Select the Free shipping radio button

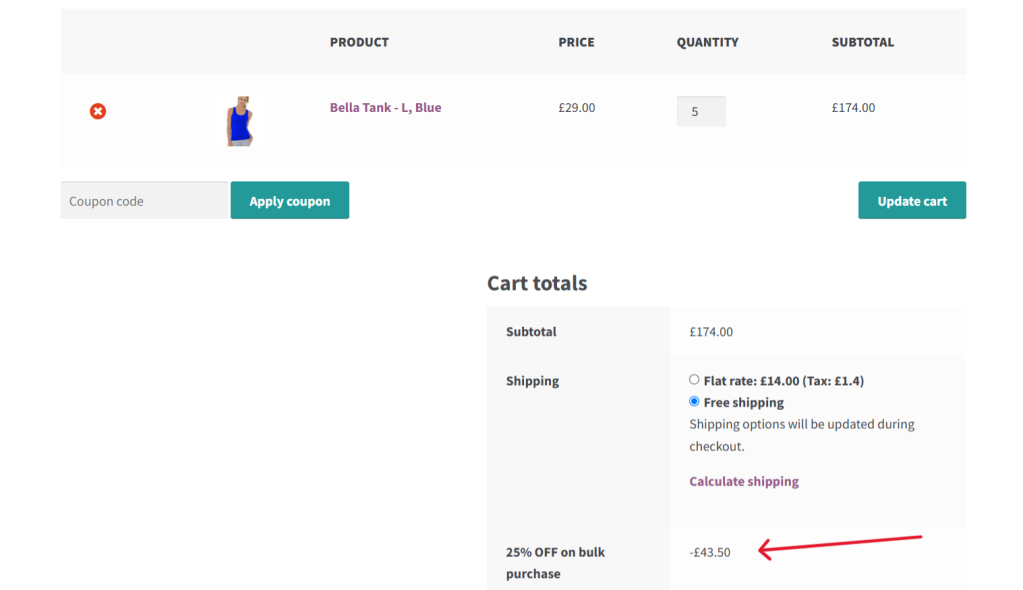[694, 401]
